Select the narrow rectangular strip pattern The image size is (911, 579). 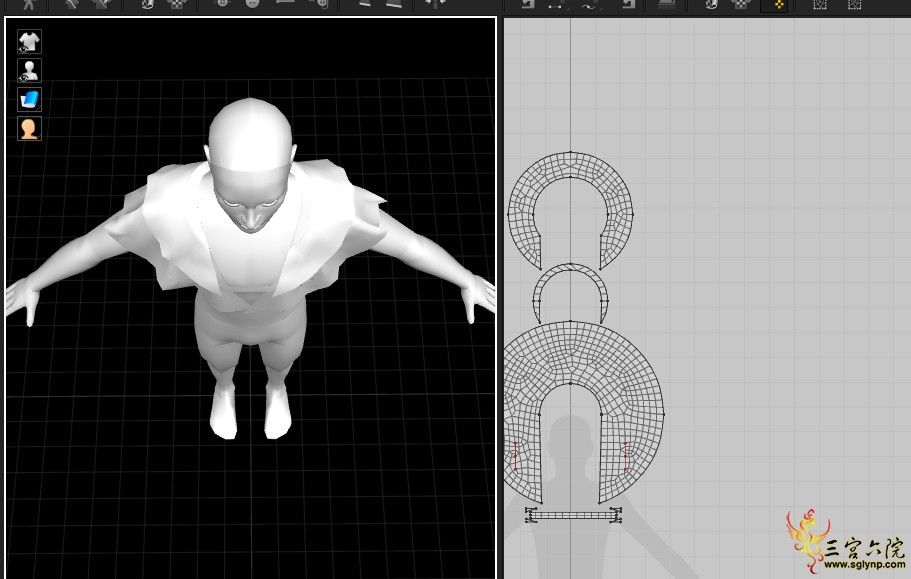pyautogui.click(x=573, y=515)
